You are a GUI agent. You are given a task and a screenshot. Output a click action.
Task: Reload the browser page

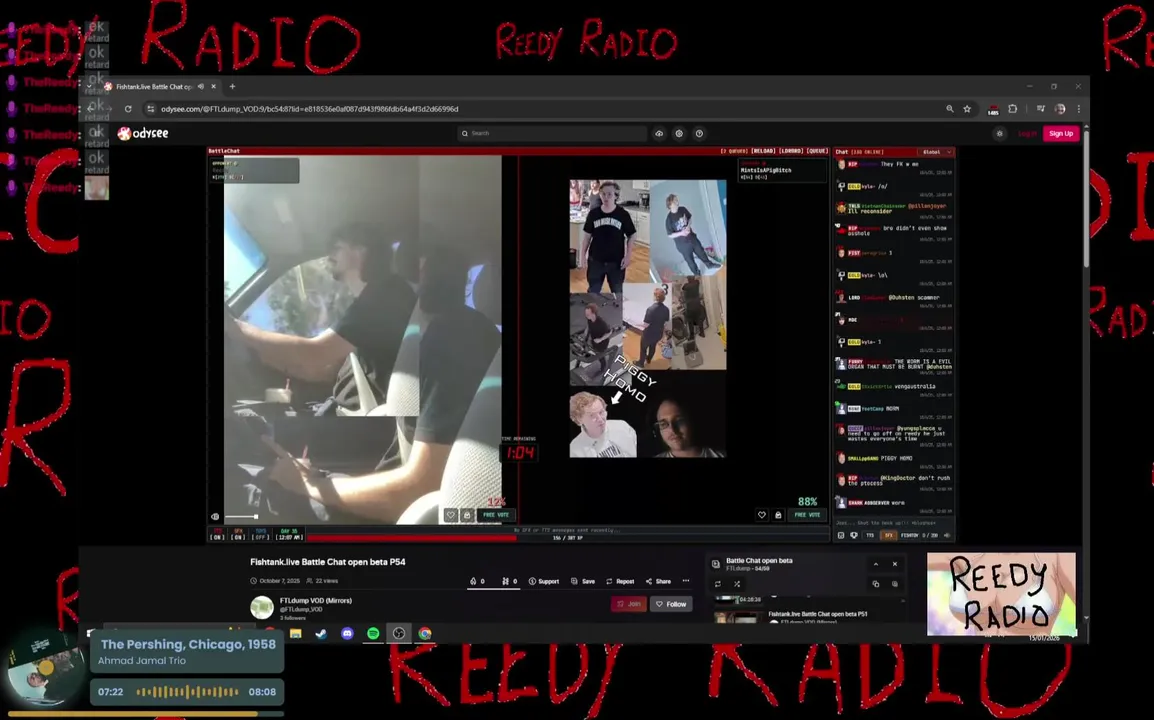coord(128,109)
